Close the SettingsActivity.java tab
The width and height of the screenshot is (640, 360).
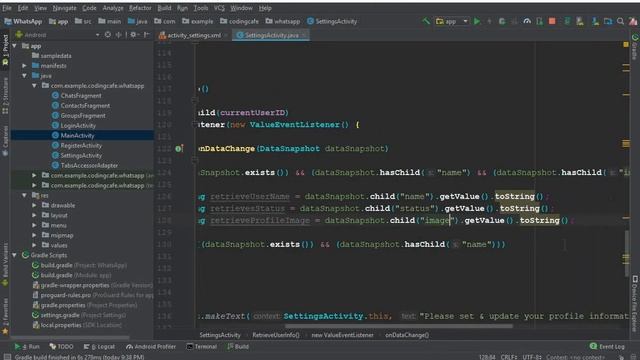pyautogui.click(x=303, y=36)
